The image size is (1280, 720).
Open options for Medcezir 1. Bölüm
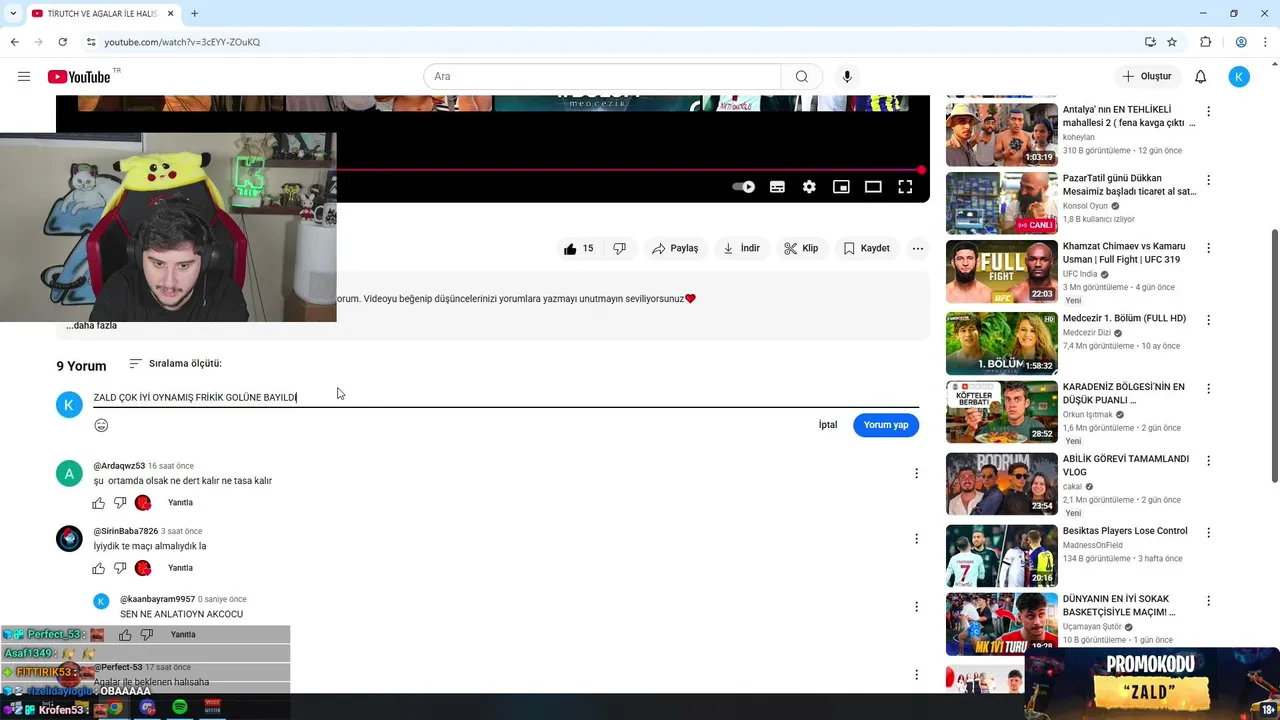pyautogui.click(x=1208, y=321)
